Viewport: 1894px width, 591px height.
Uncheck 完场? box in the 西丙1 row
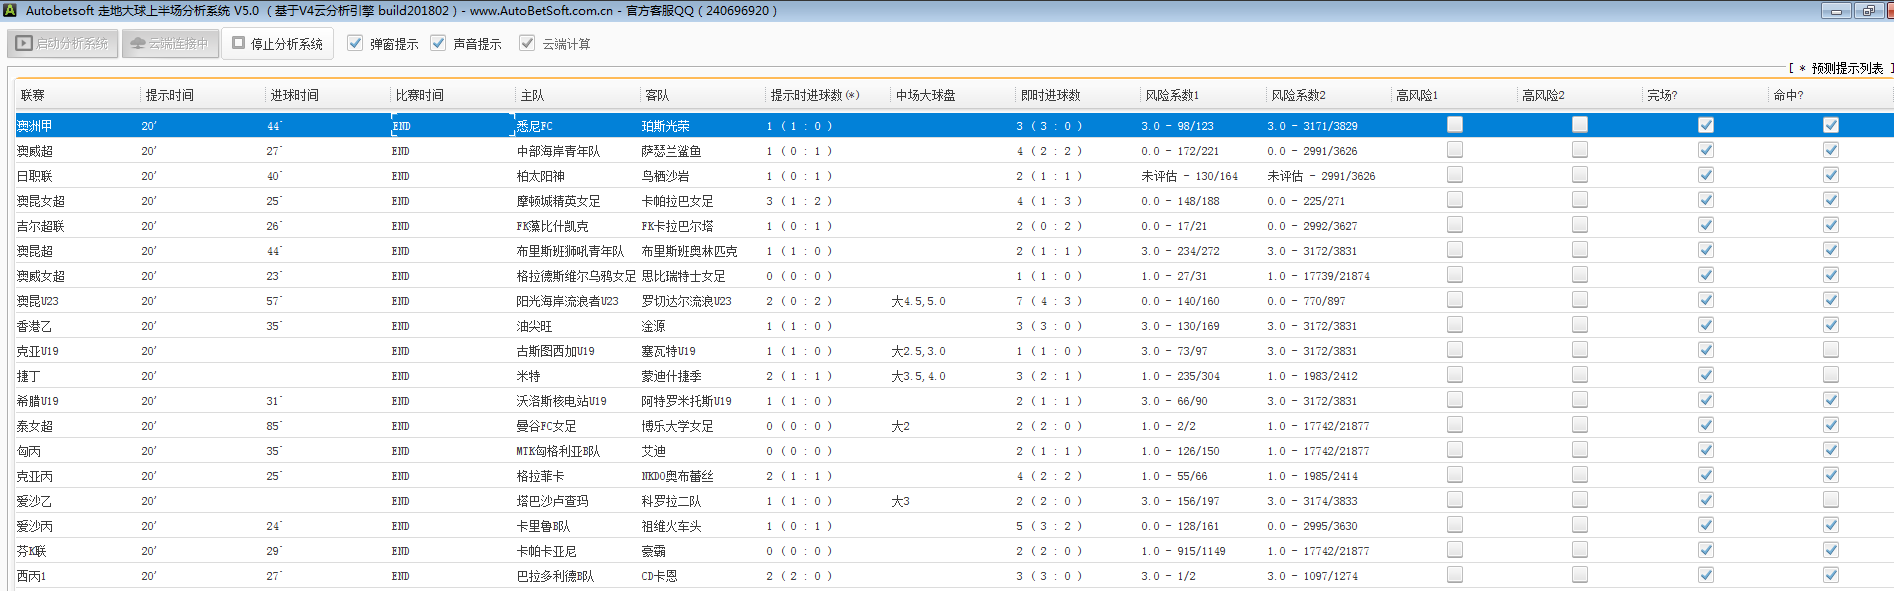click(1706, 575)
